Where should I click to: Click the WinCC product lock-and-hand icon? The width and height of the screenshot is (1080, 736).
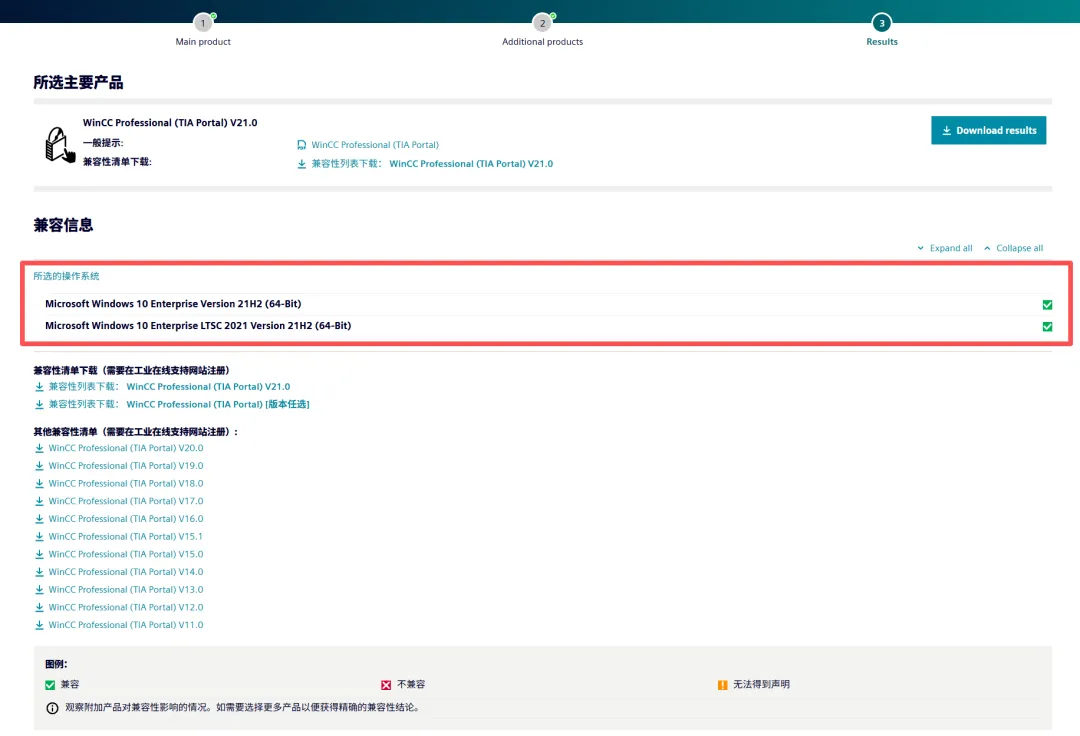tap(59, 145)
